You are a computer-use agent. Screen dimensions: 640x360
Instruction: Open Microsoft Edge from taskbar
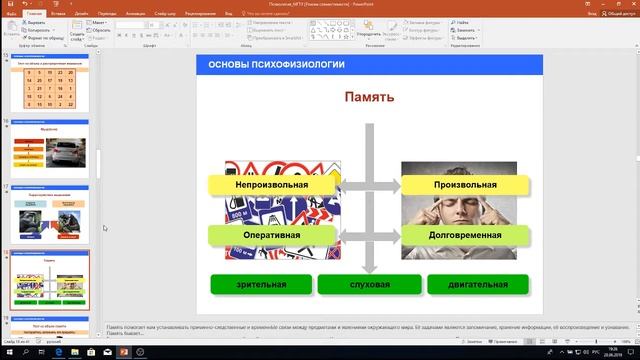[x=58, y=352]
